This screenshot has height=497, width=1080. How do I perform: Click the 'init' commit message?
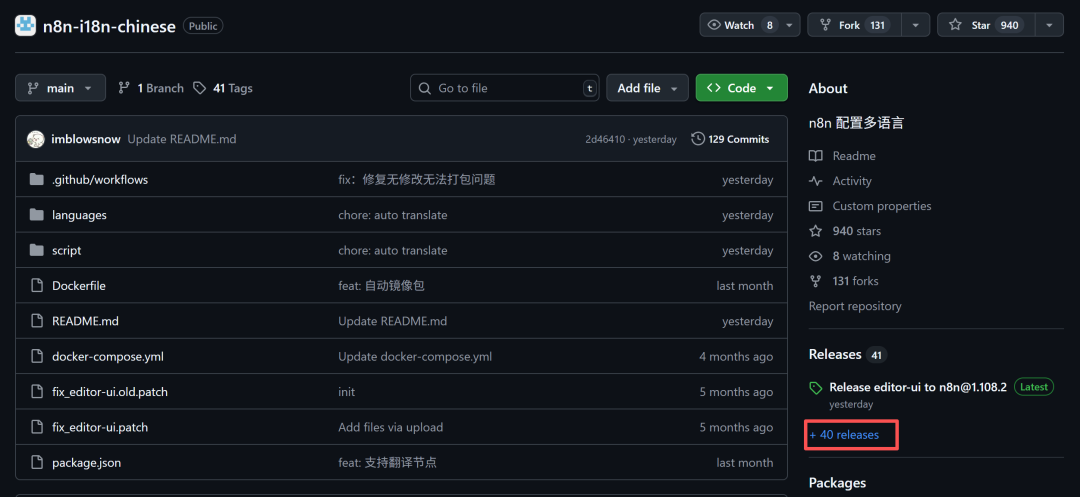click(346, 392)
